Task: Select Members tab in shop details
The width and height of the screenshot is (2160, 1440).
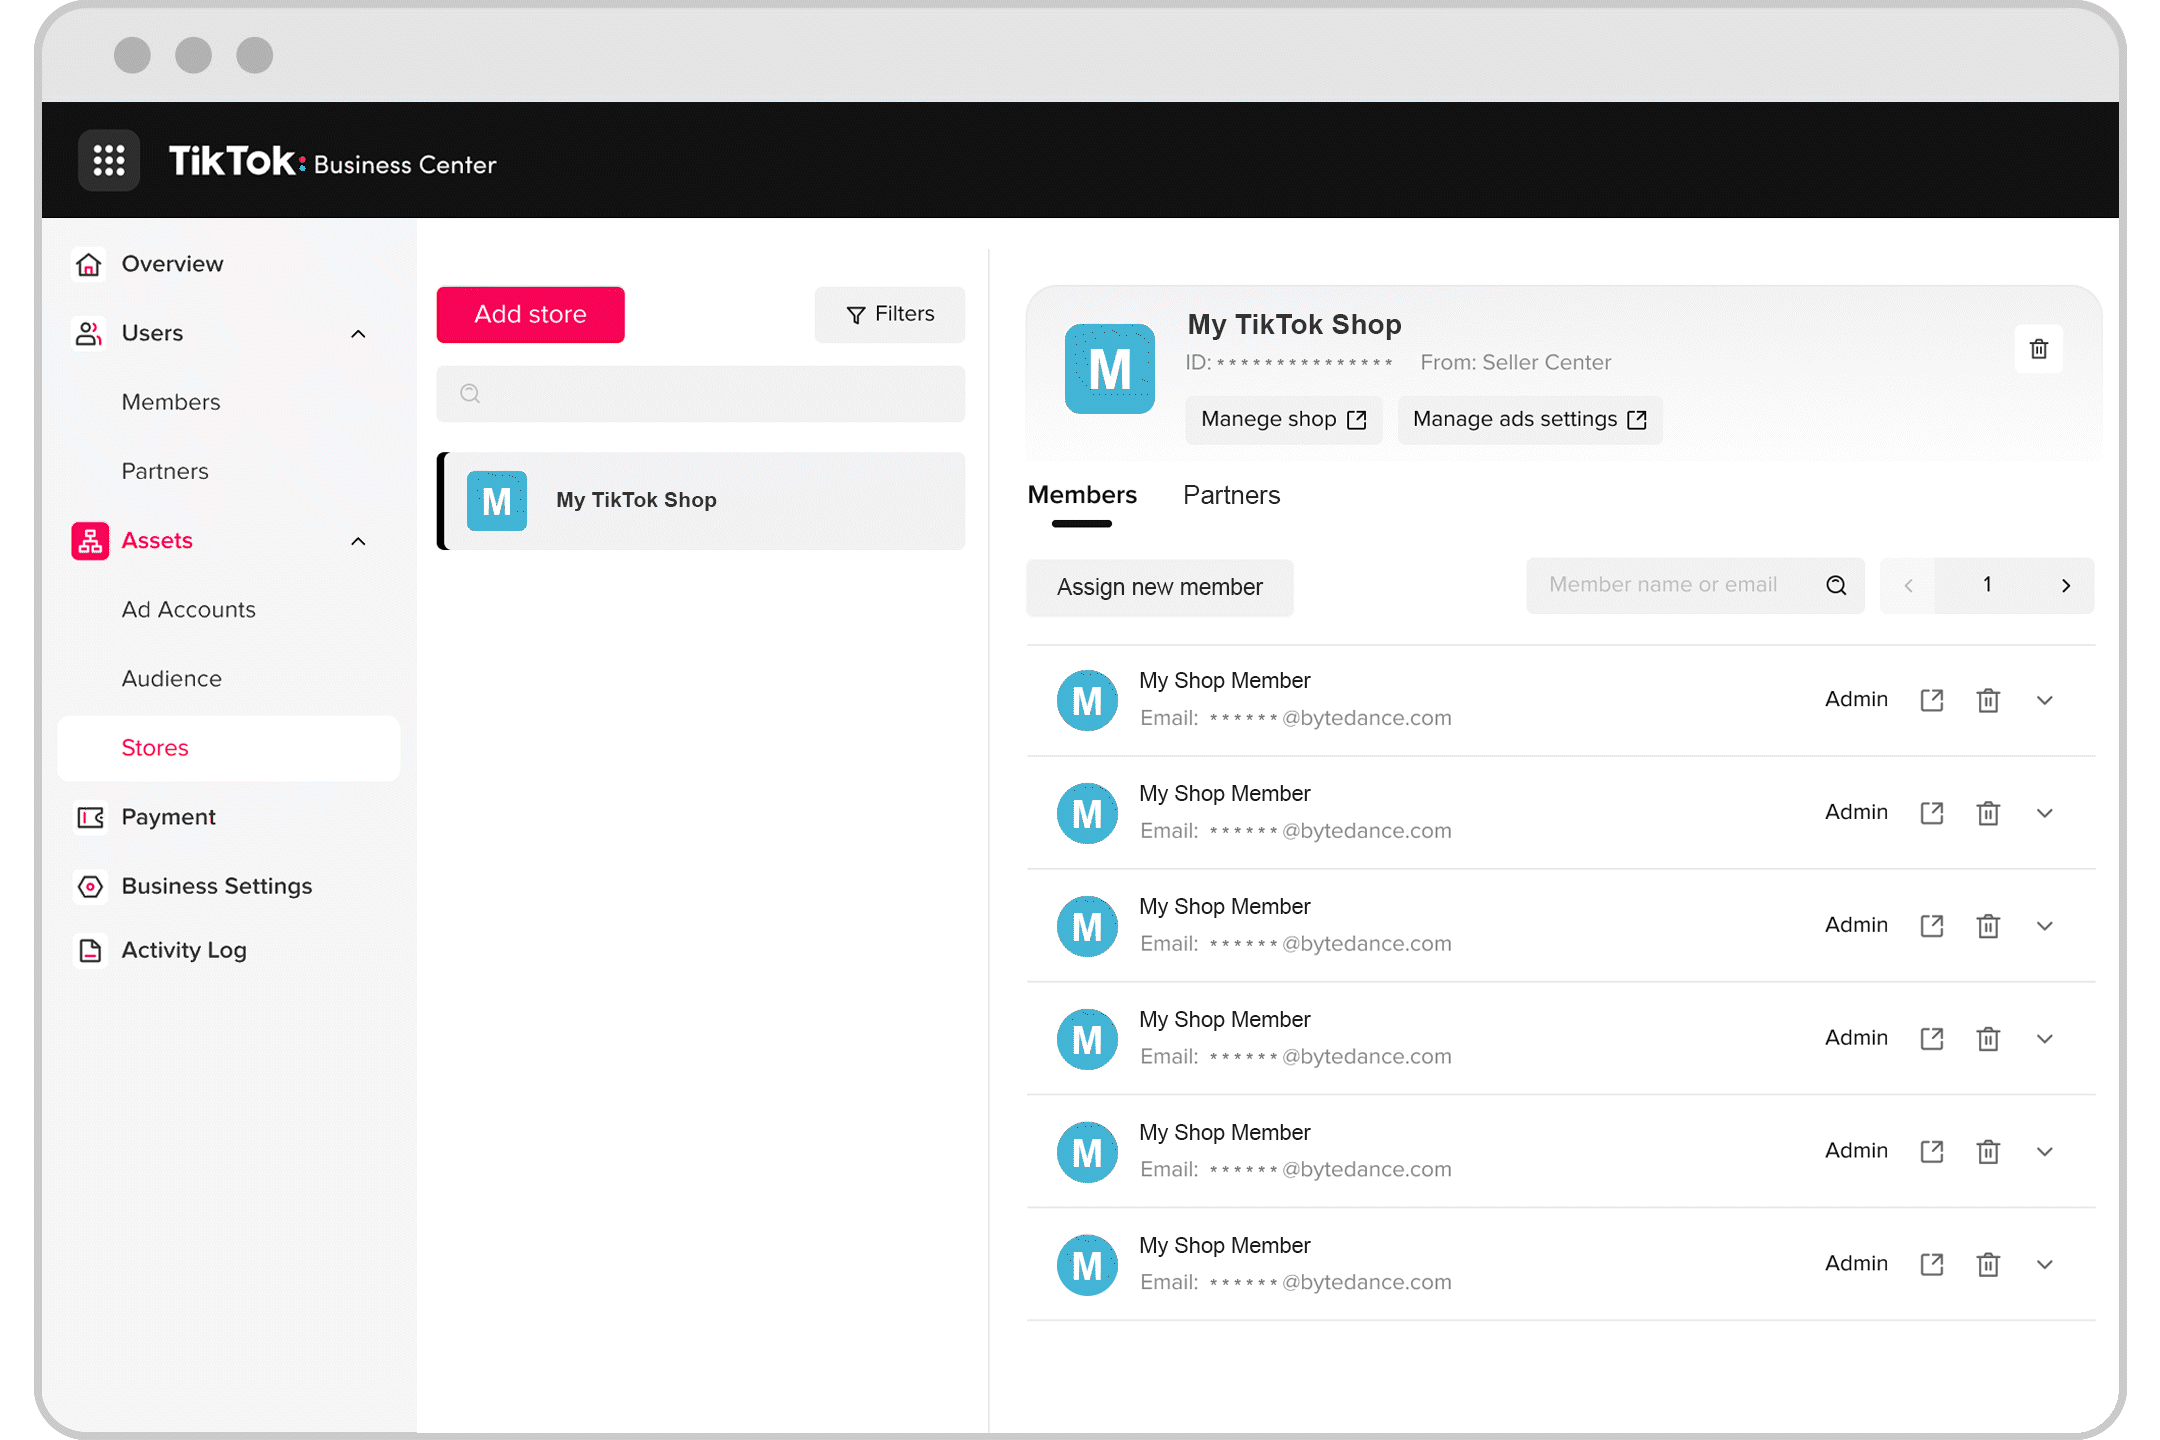Action: (1082, 495)
